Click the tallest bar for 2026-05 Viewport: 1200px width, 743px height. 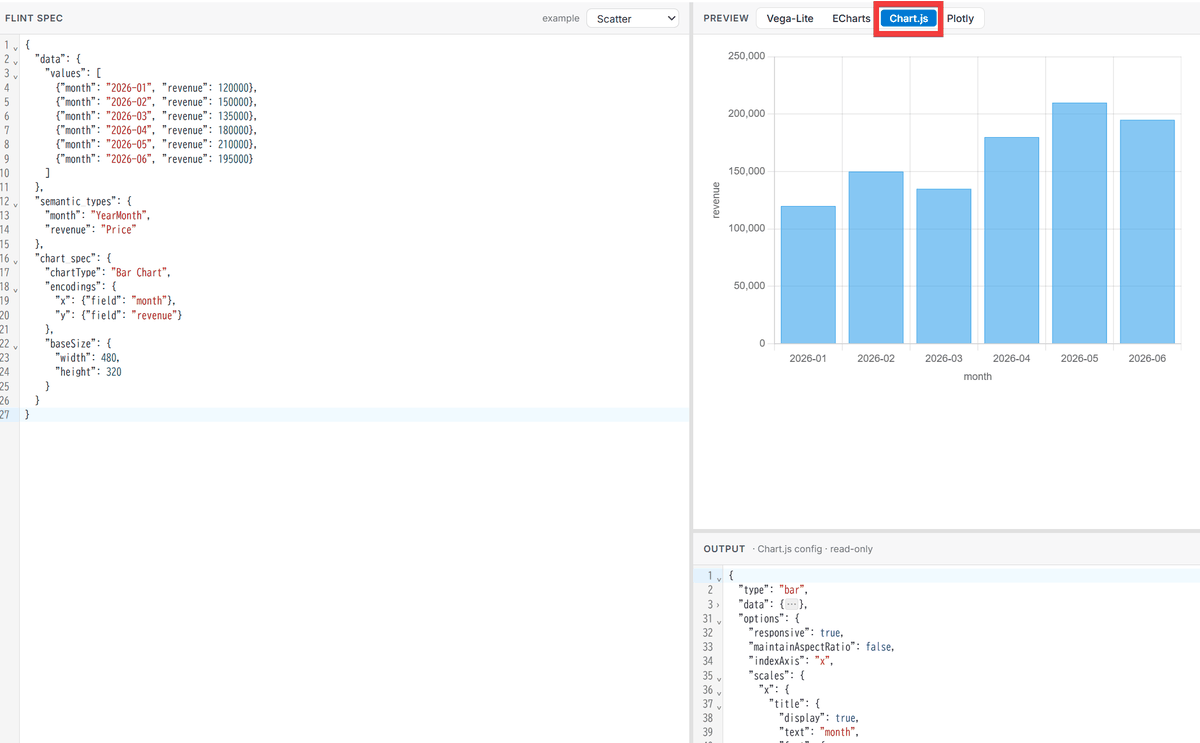tap(1079, 223)
